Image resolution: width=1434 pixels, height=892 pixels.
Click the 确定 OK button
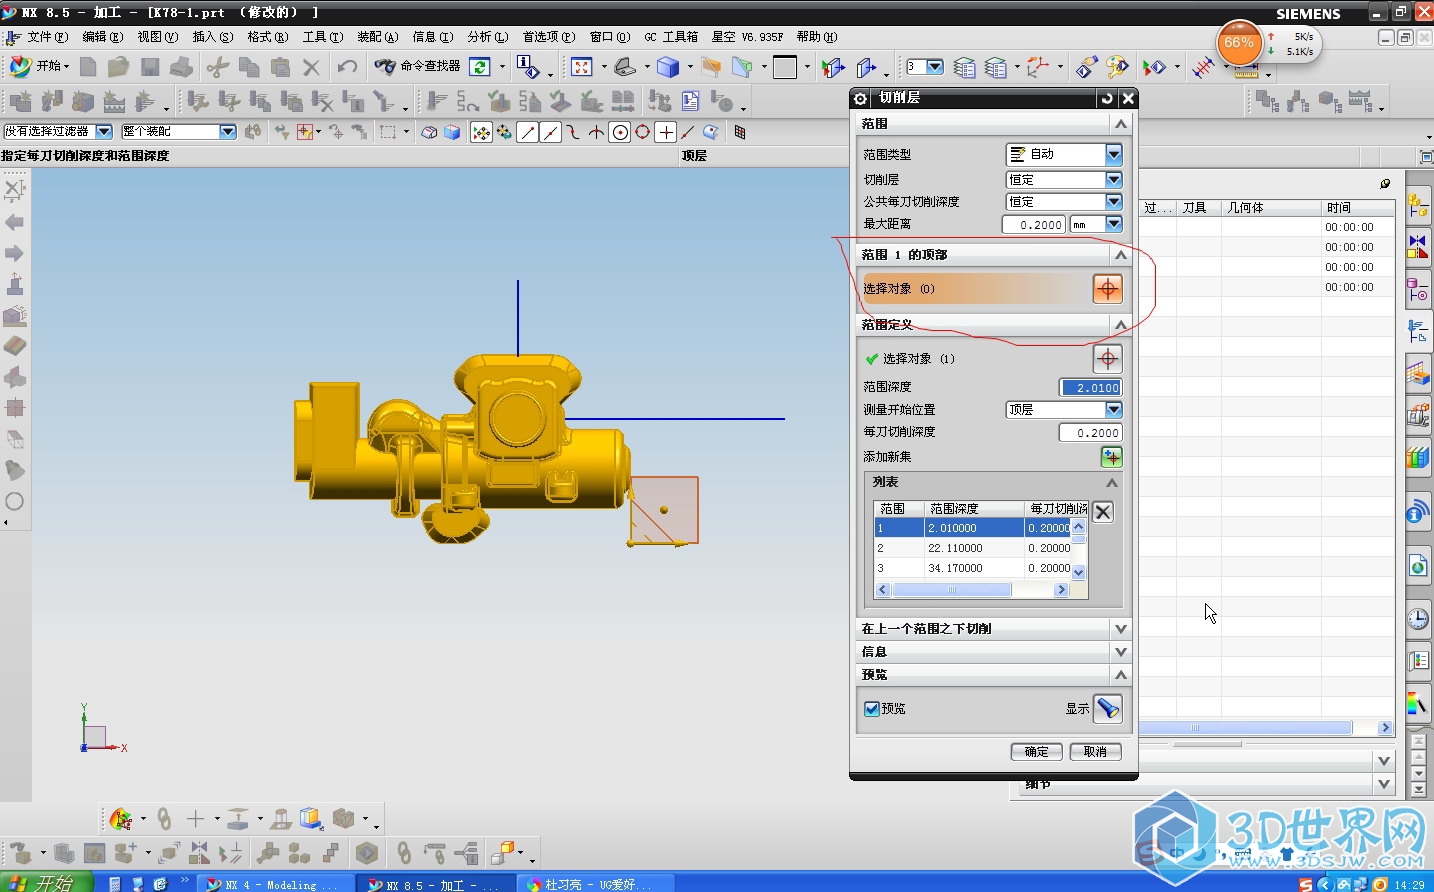click(x=1036, y=752)
